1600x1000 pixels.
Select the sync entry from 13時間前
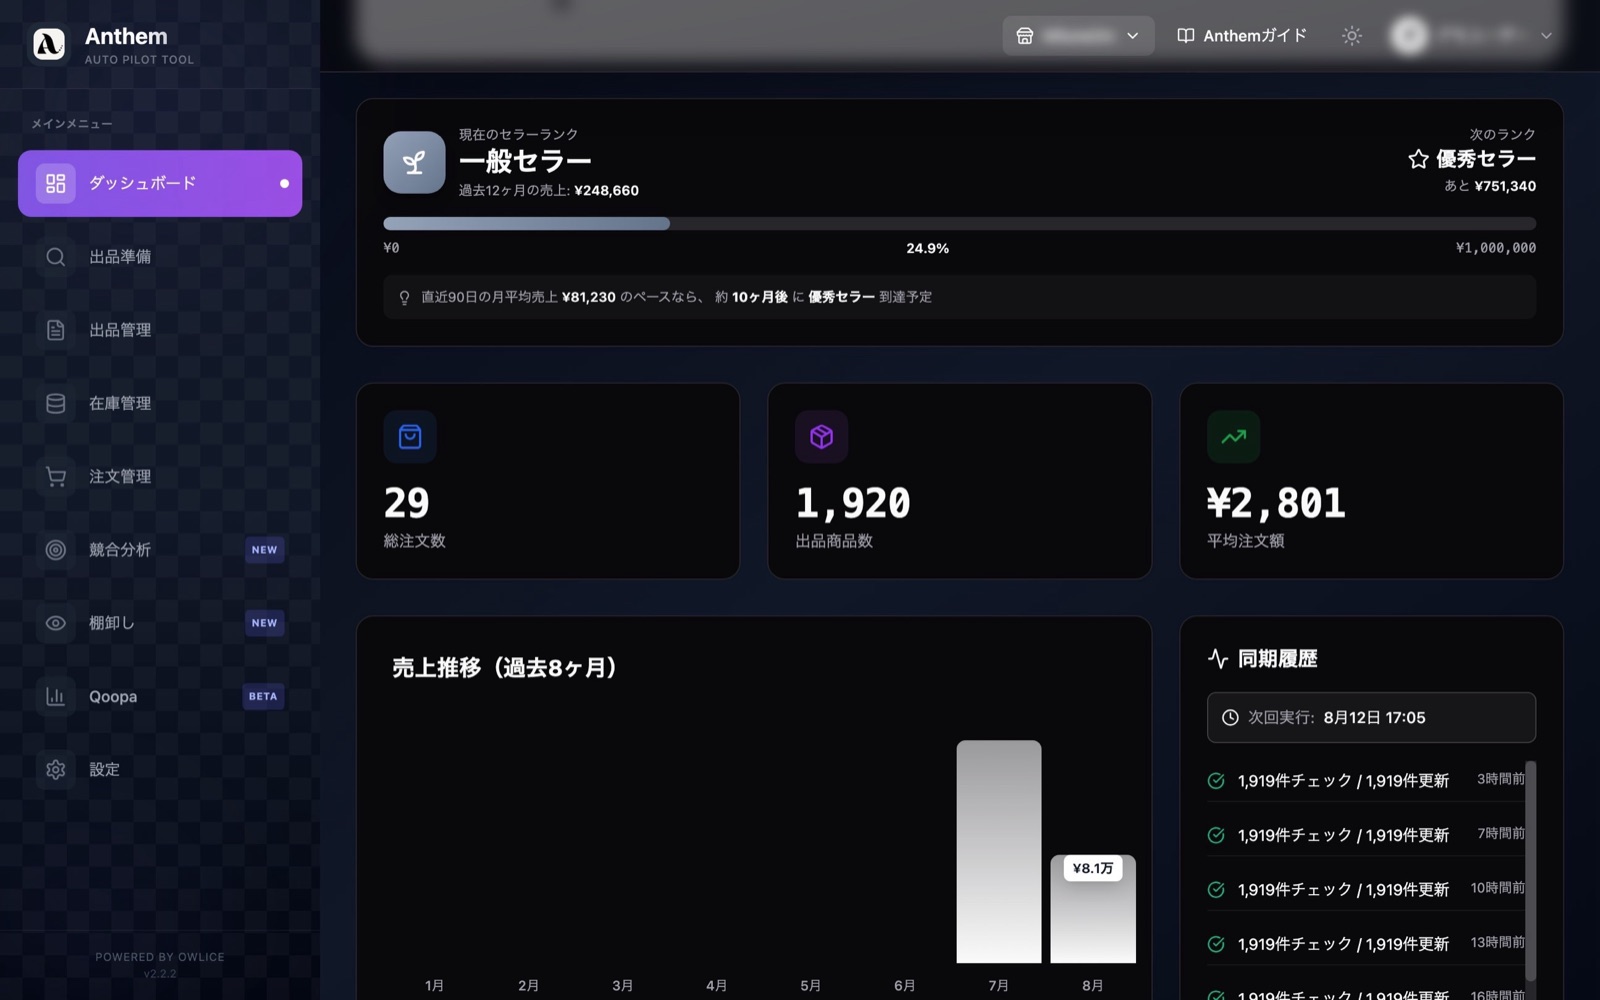pyautogui.click(x=1366, y=944)
